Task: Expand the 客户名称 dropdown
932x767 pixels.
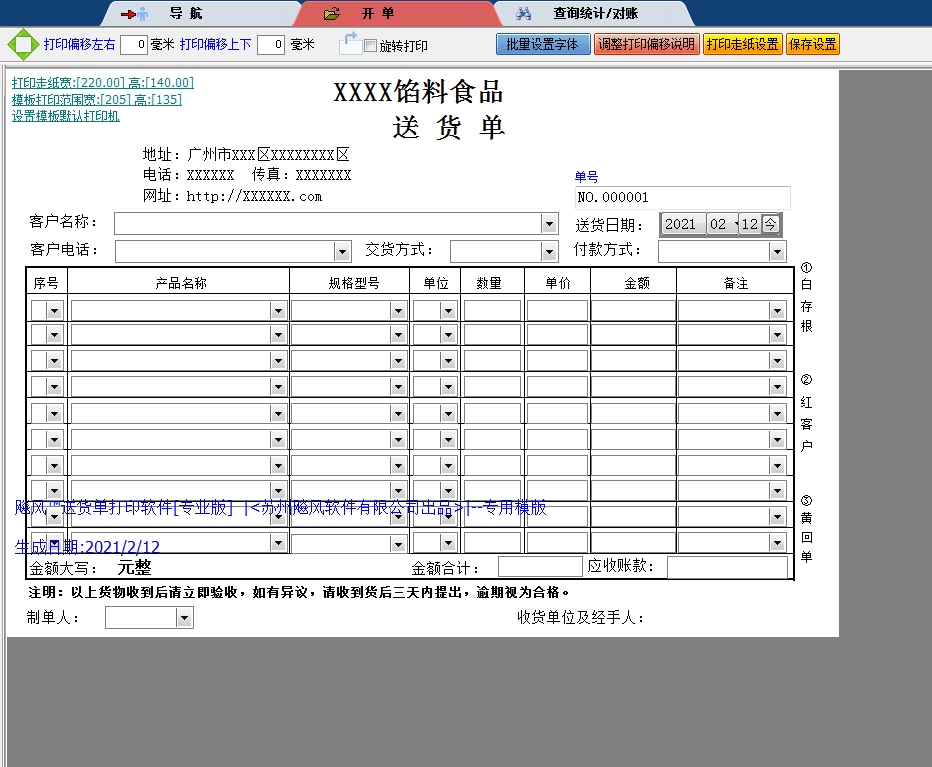Action: 548,223
